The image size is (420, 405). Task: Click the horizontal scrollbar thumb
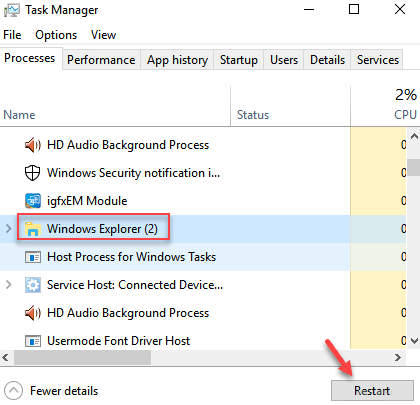pos(82,358)
